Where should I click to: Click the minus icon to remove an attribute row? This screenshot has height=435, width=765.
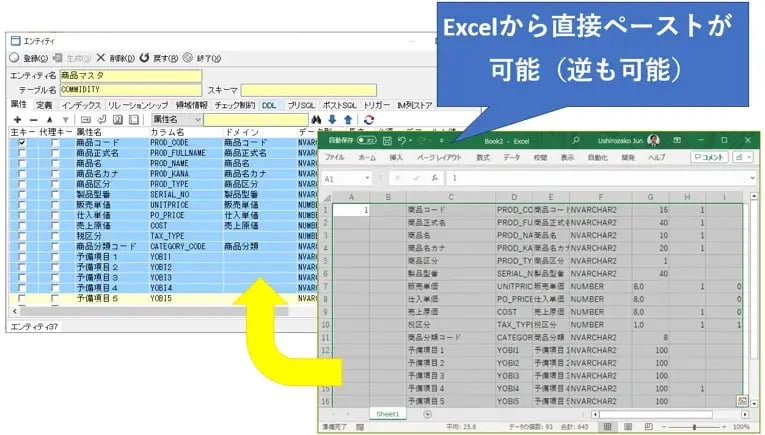pos(33,119)
